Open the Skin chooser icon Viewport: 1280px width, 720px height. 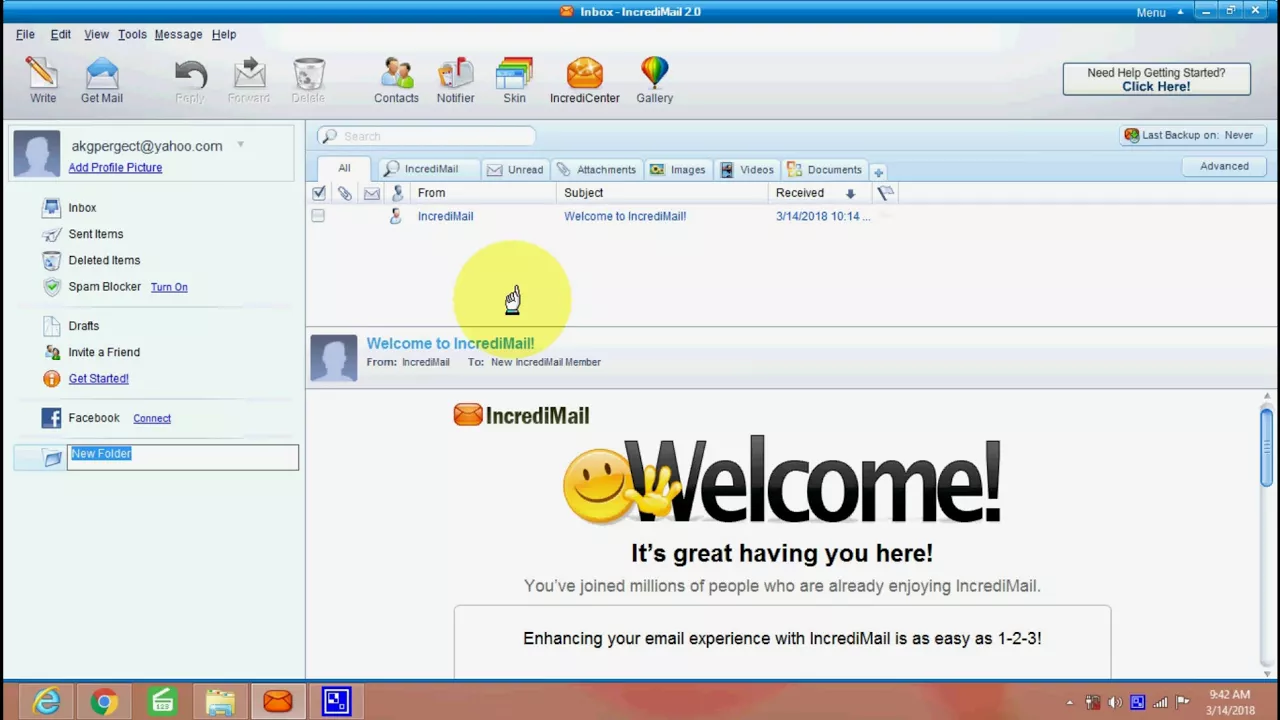click(514, 80)
